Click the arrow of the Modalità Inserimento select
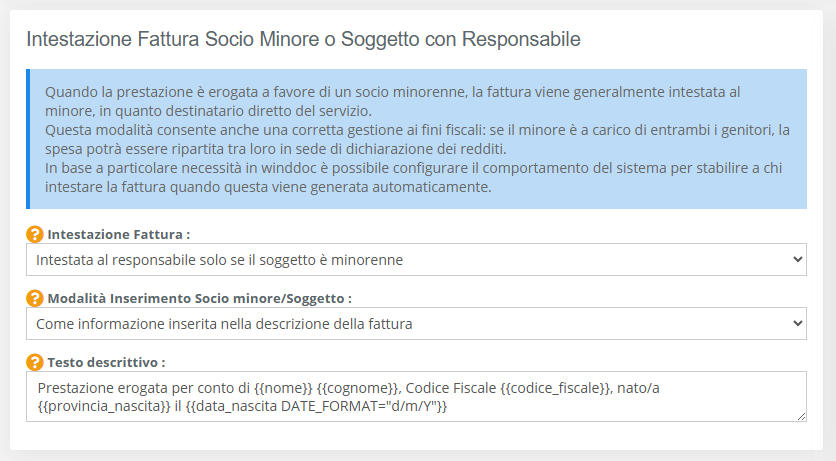This screenshot has width=836, height=461. point(796,323)
